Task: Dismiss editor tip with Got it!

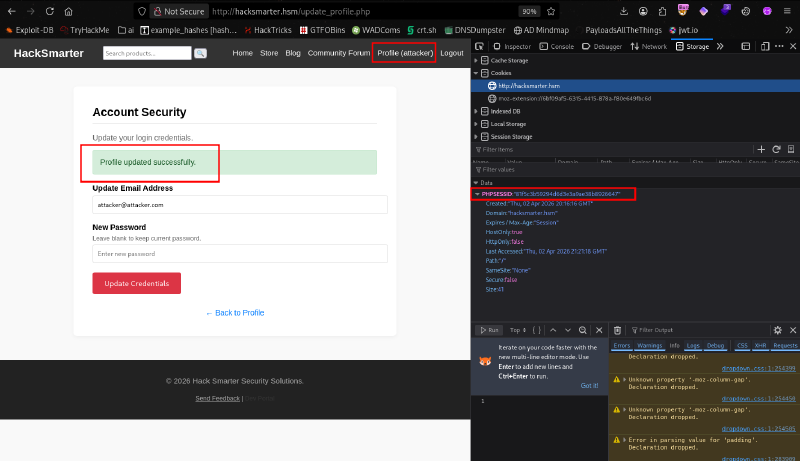Action: (589, 386)
